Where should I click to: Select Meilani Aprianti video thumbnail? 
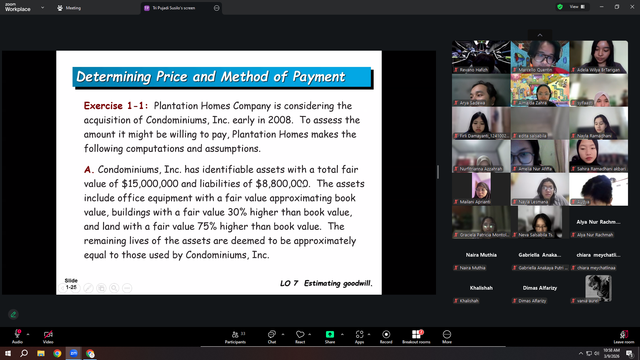point(481,189)
